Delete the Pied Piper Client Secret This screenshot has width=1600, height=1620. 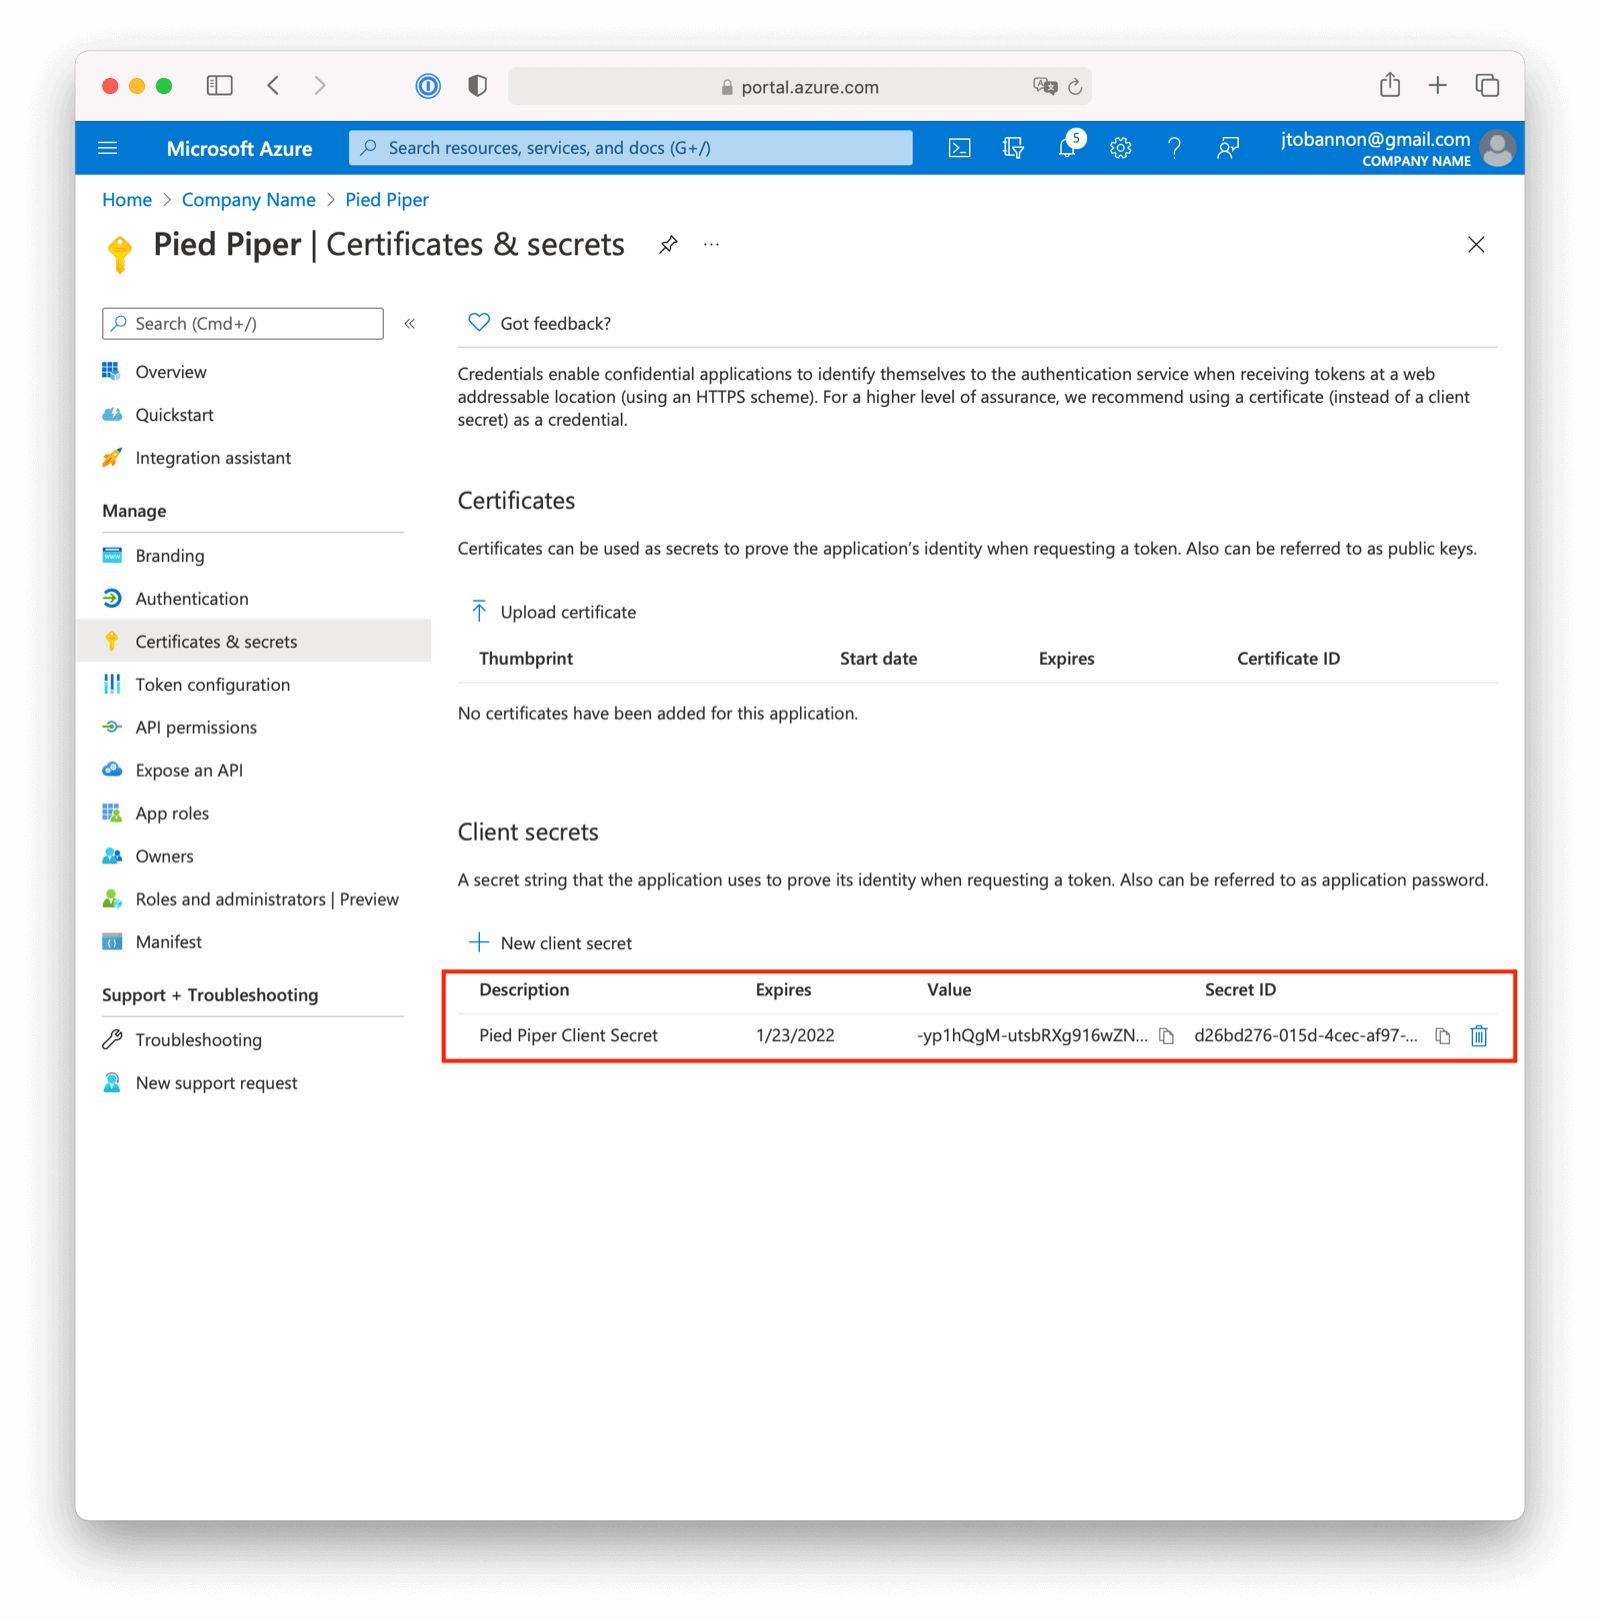point(1479,1036)
